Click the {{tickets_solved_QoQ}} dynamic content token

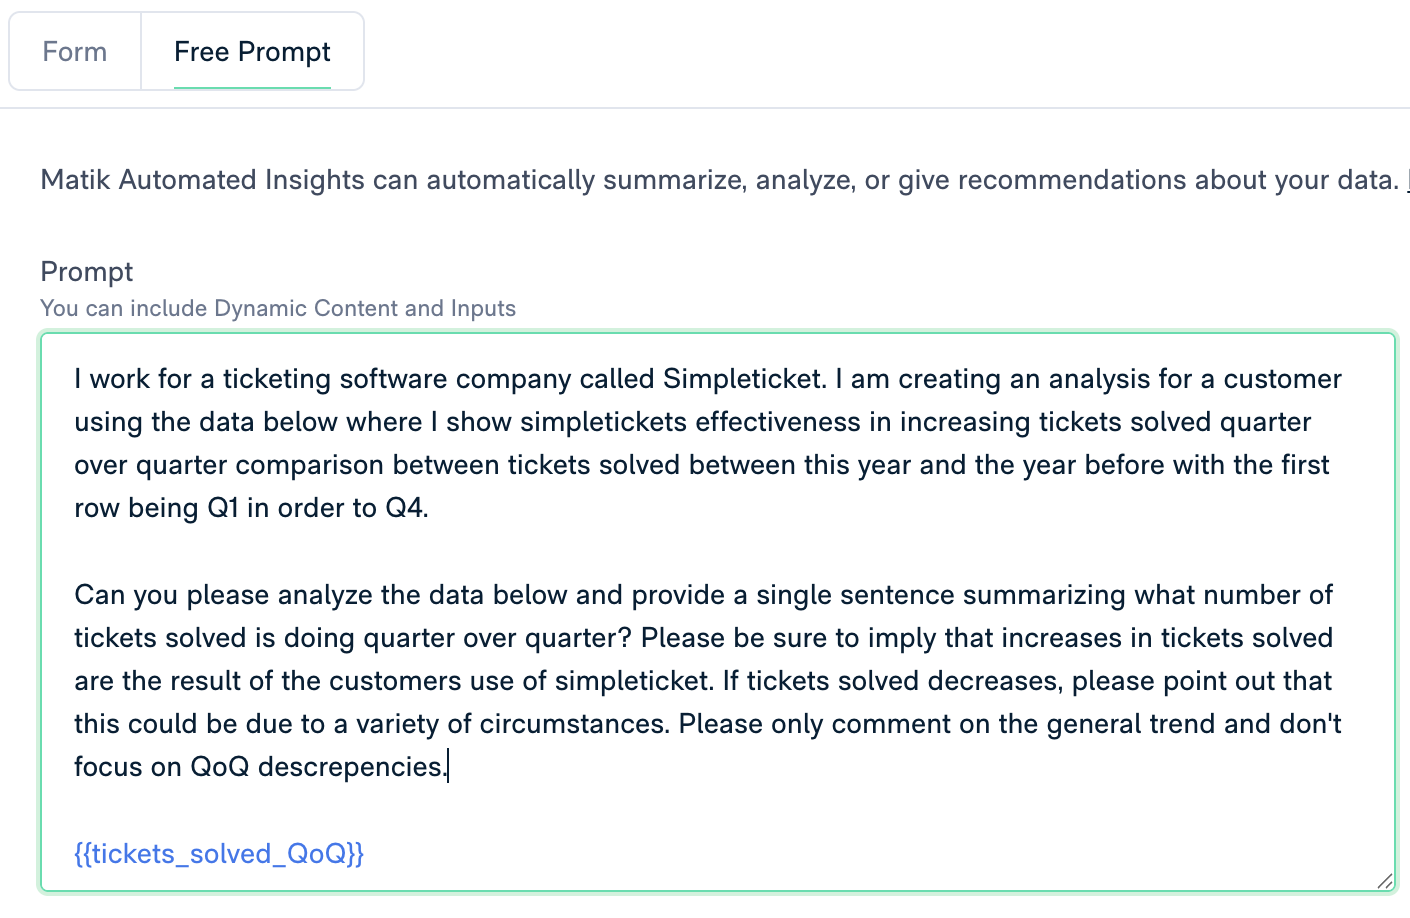tap(218, 853)
